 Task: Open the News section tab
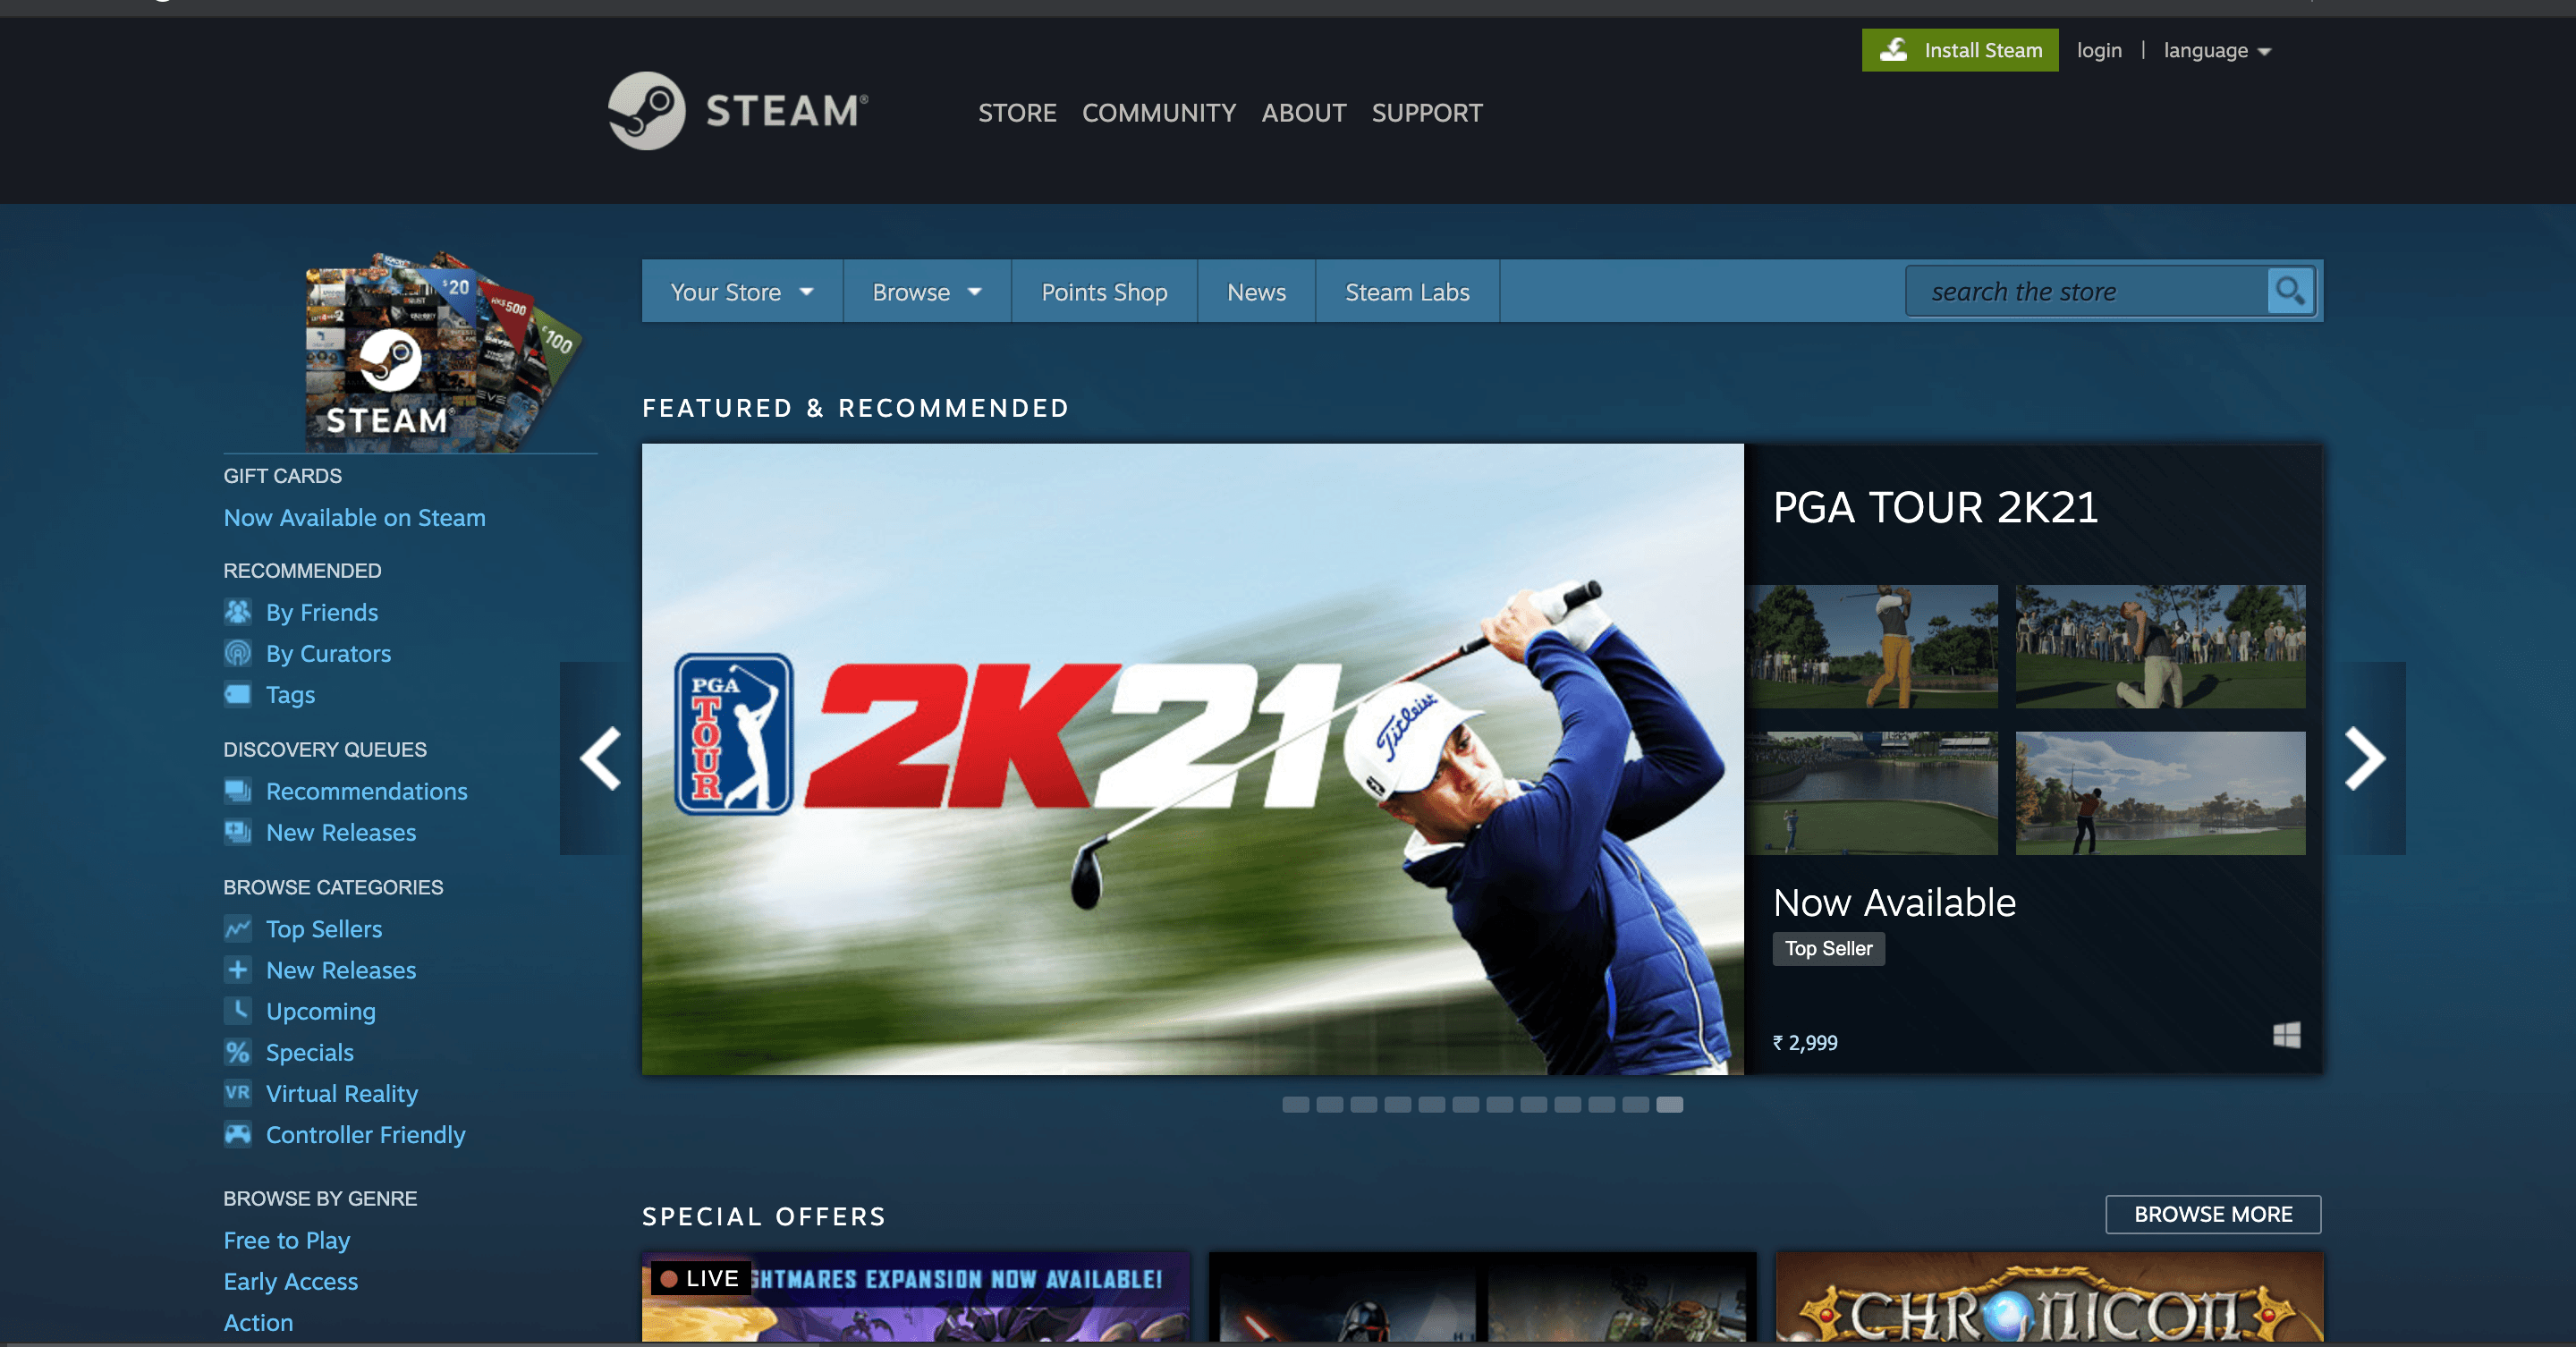(x=1256, y=292)
